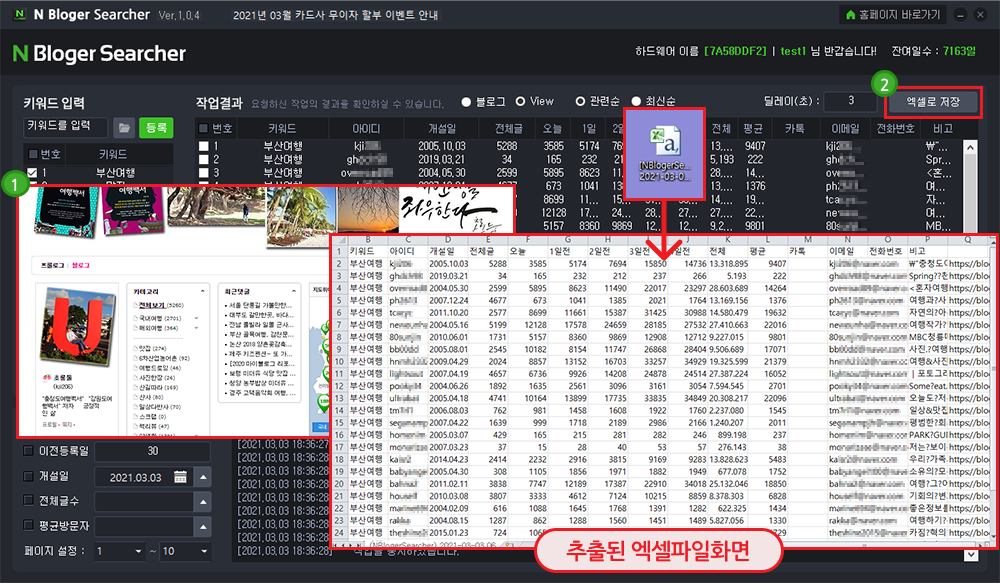Viewport: 1000px width, 584px height.
Task: Check the 이전등록일 filter checkbox
Action: tap(28, 451)
